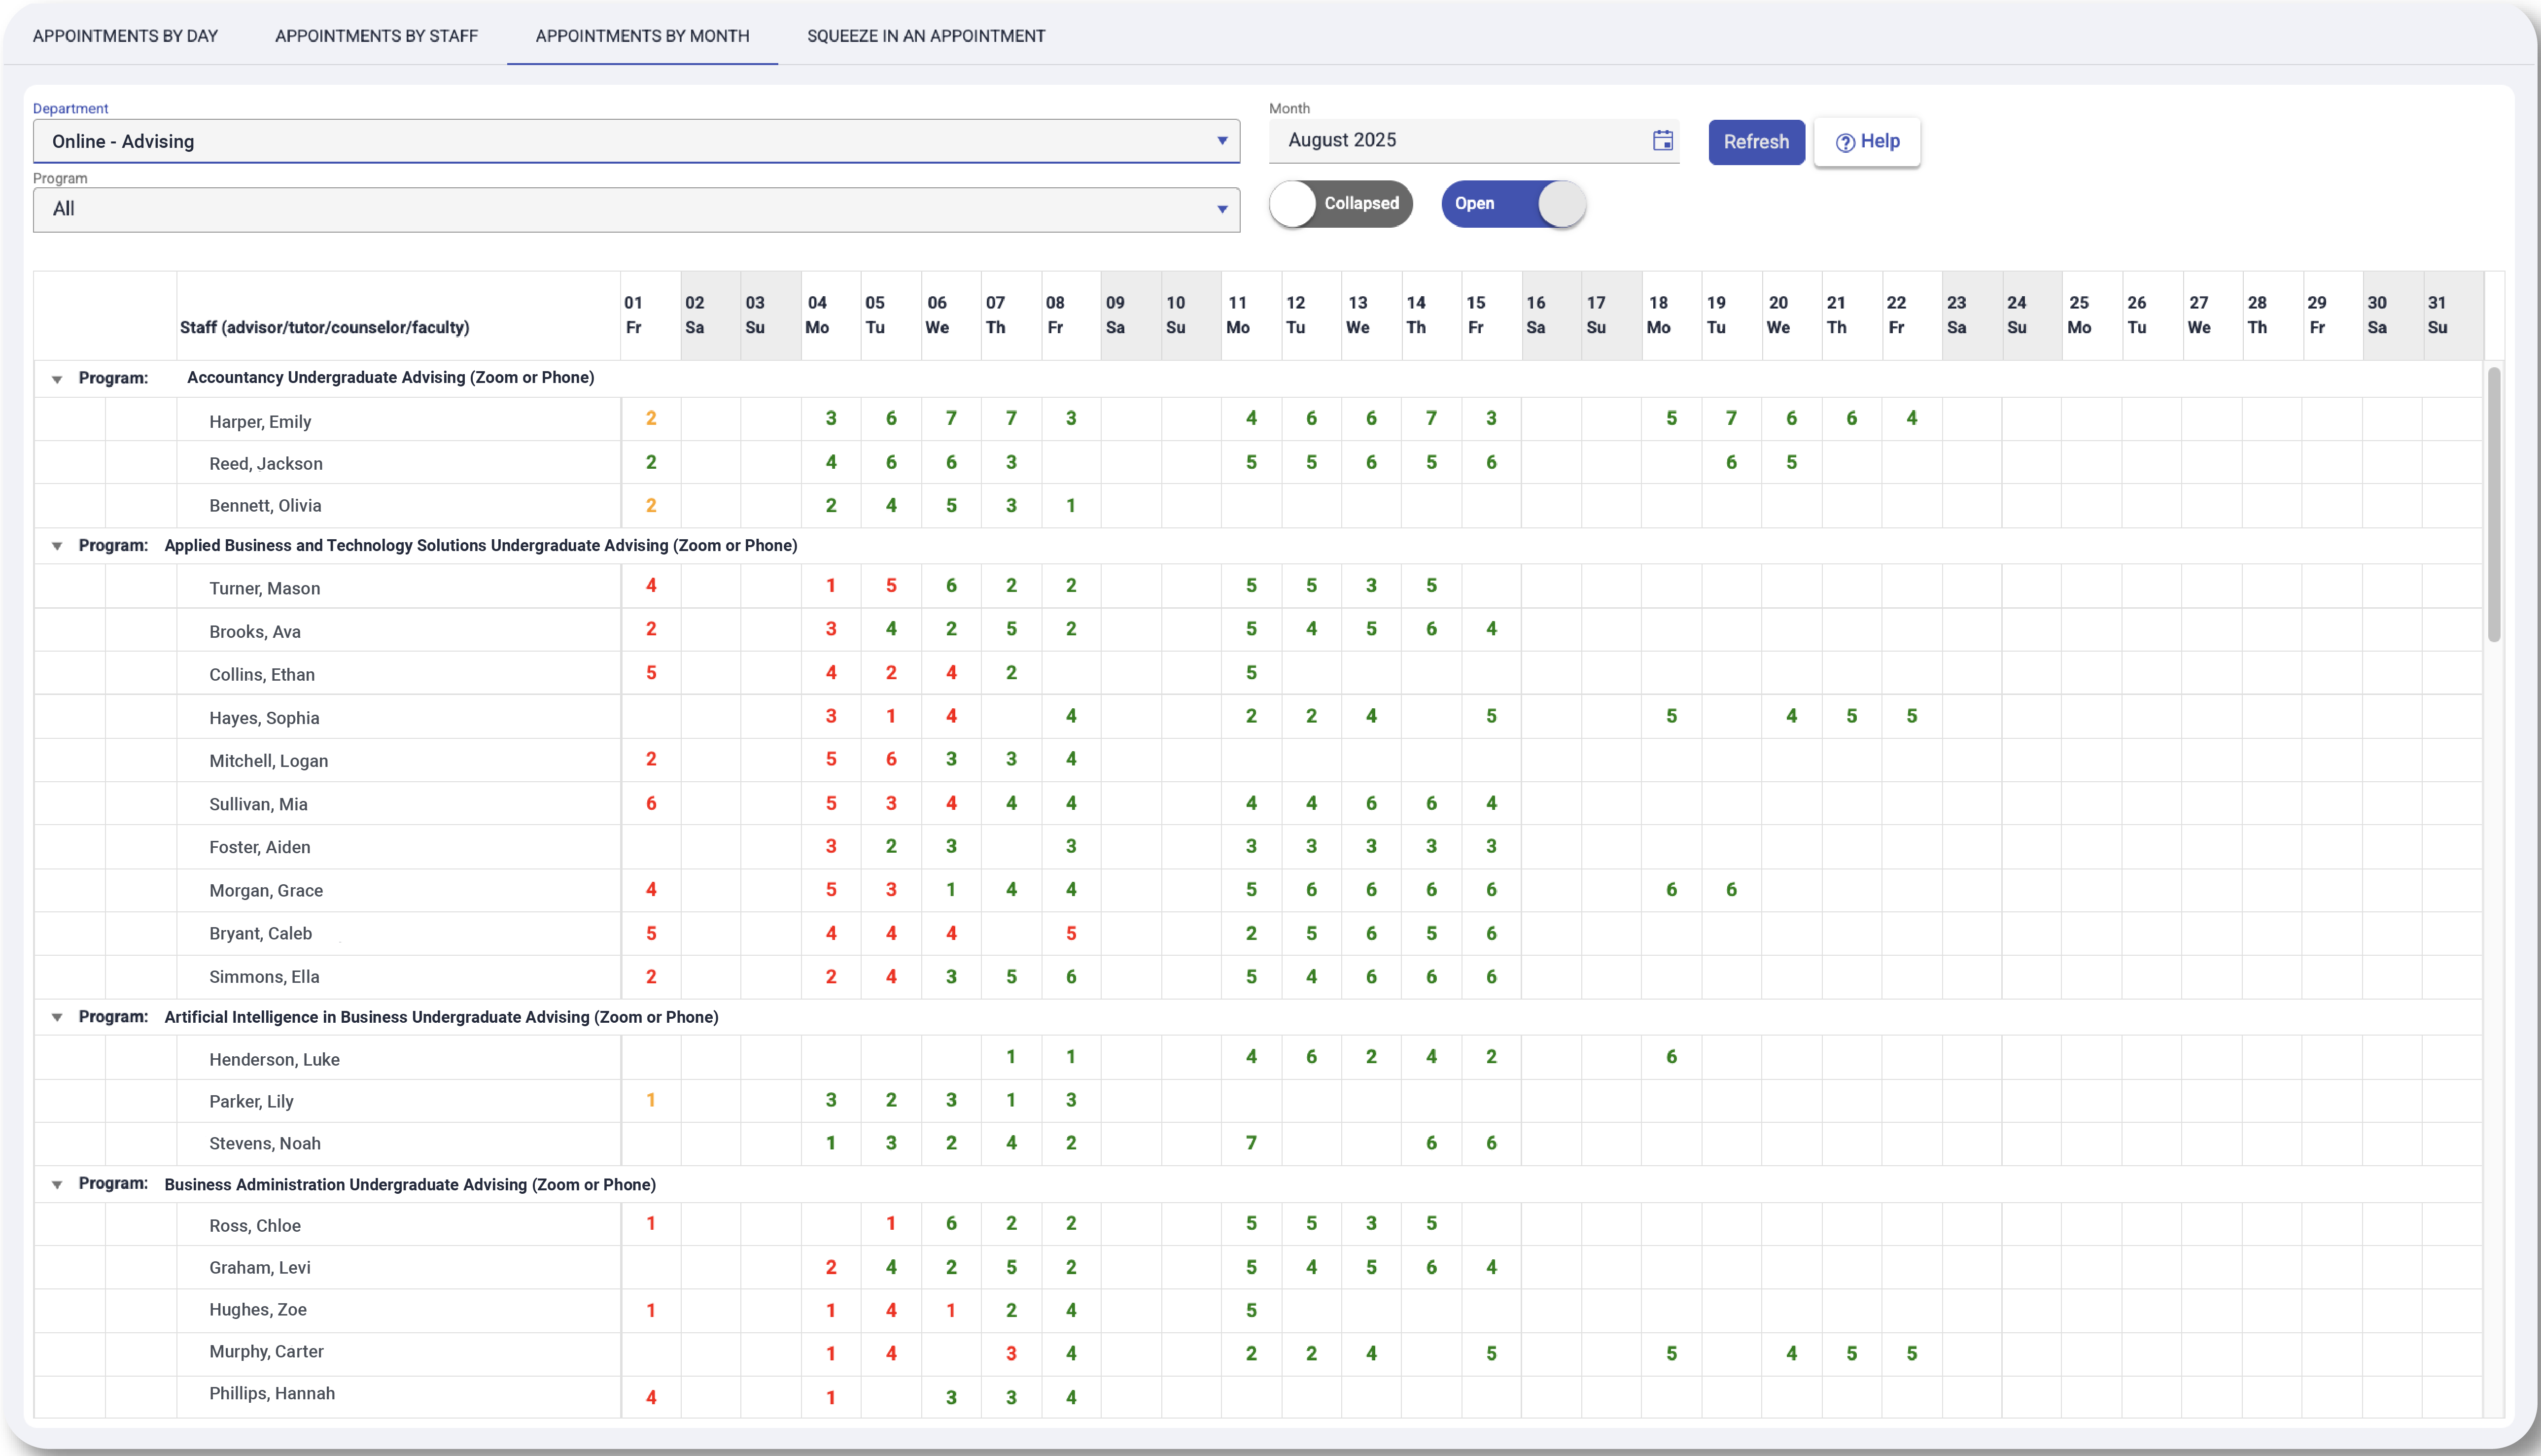2541x1456 pixels.
Task: Click Bryant, Caleb's count for 08 Fr
Action: (x=1071, y=934)
